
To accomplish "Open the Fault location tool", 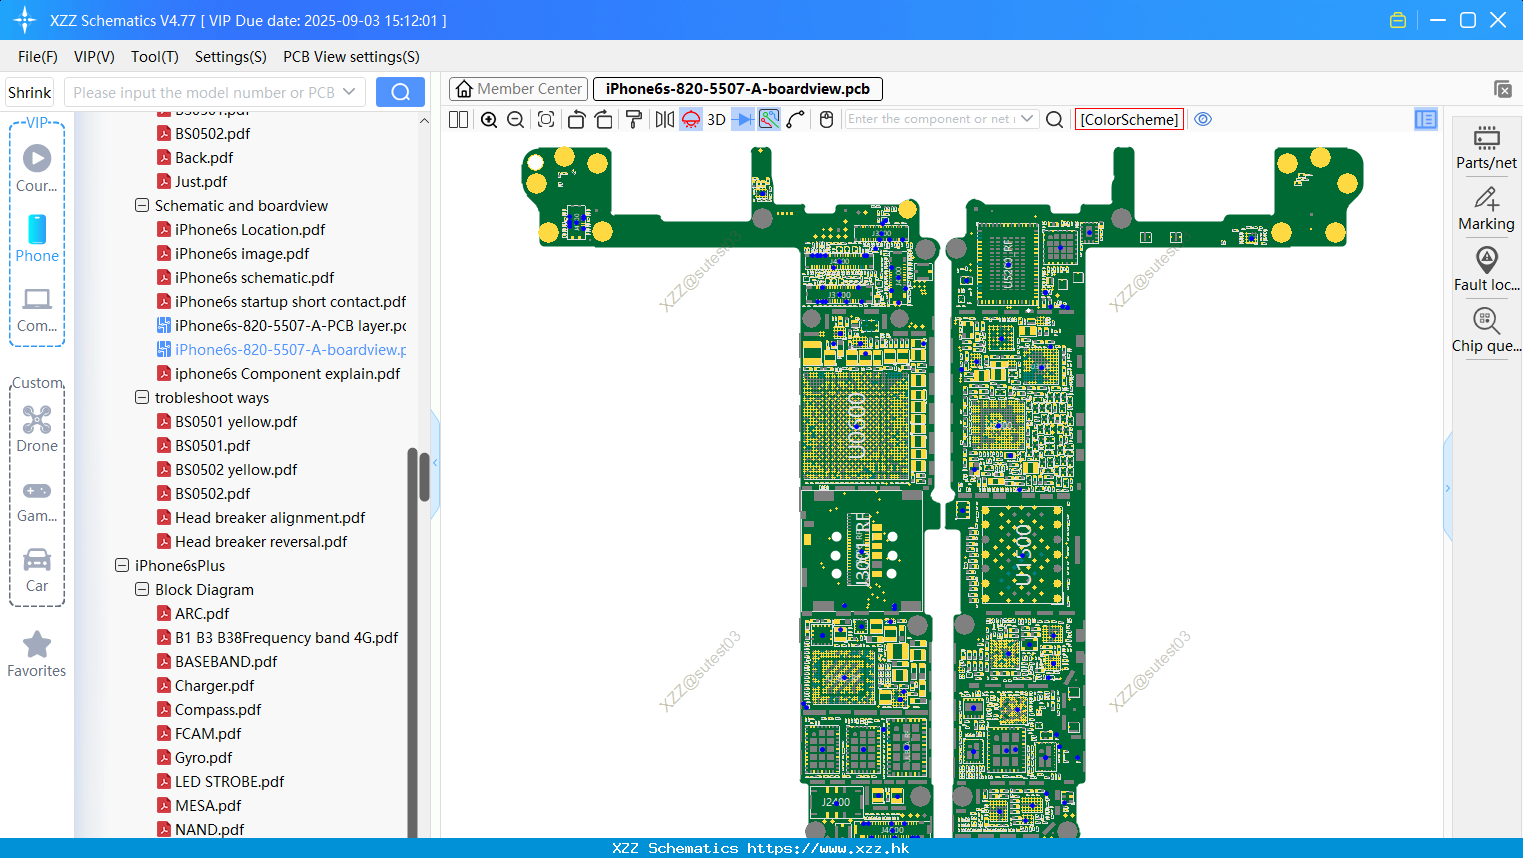I will [1486, 269].
